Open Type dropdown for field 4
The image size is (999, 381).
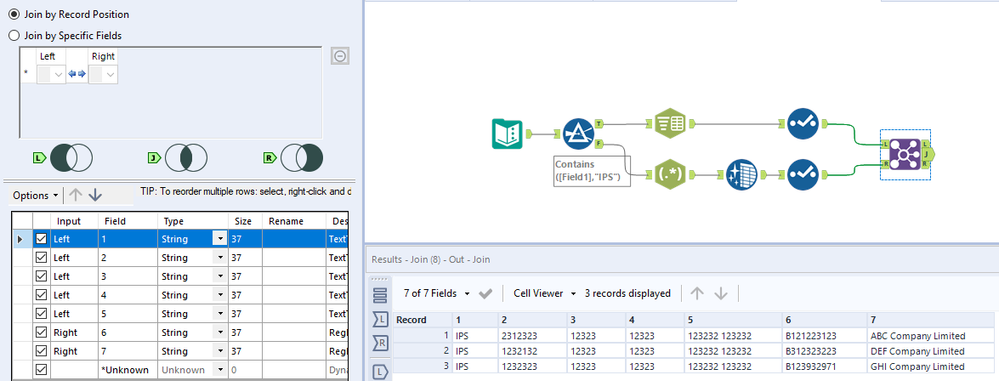[220, 295]
